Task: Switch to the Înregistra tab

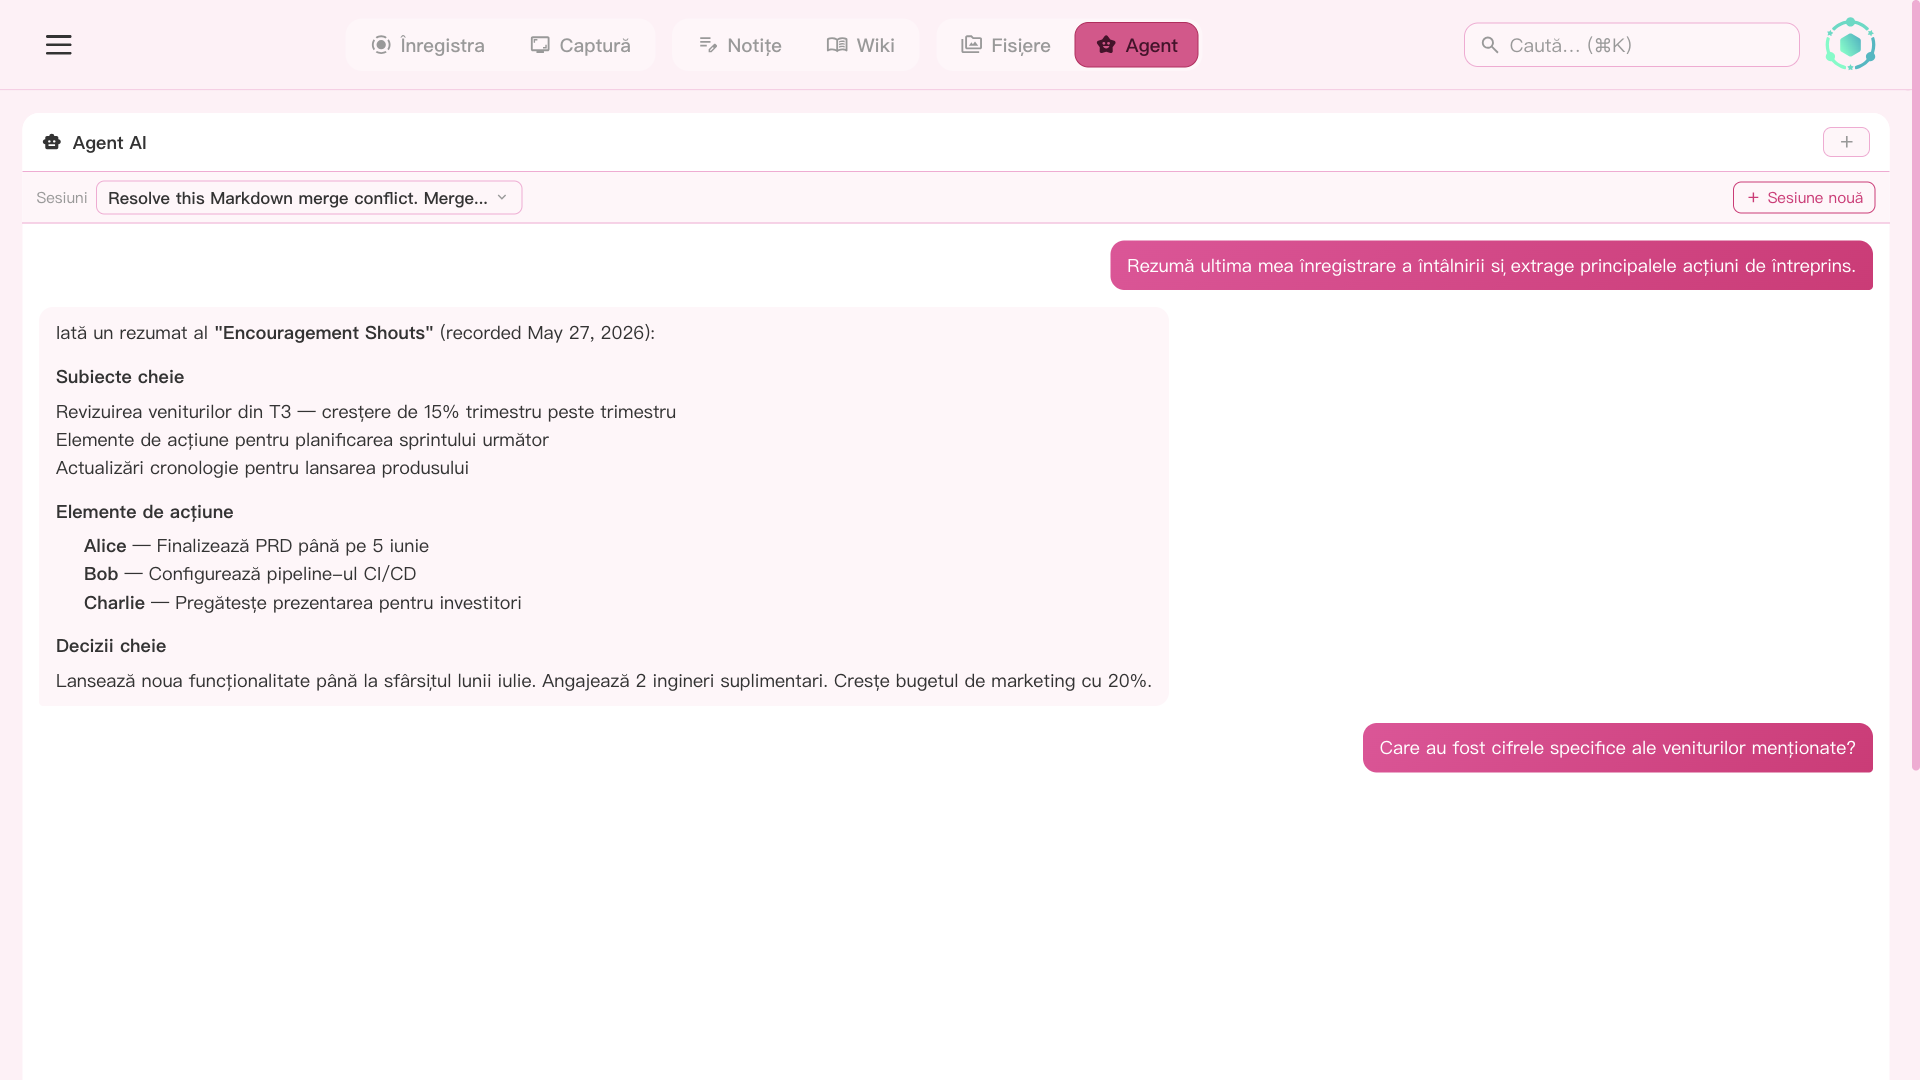Action: pyautogui.click(x=428, y=45)
